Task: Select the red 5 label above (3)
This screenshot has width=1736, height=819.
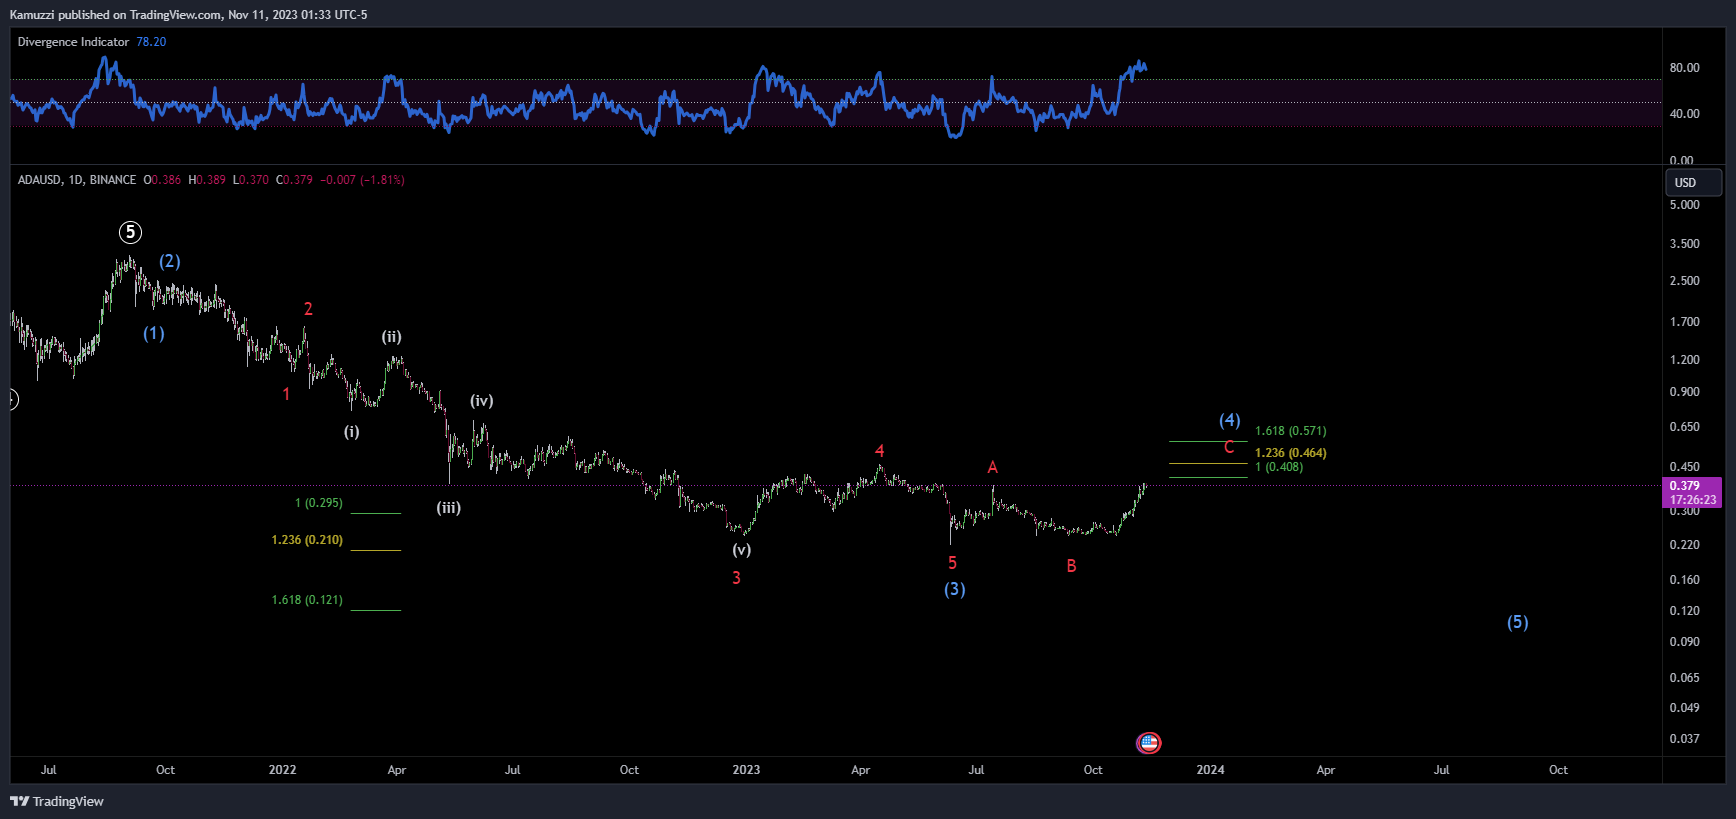Action: point(953,563)
